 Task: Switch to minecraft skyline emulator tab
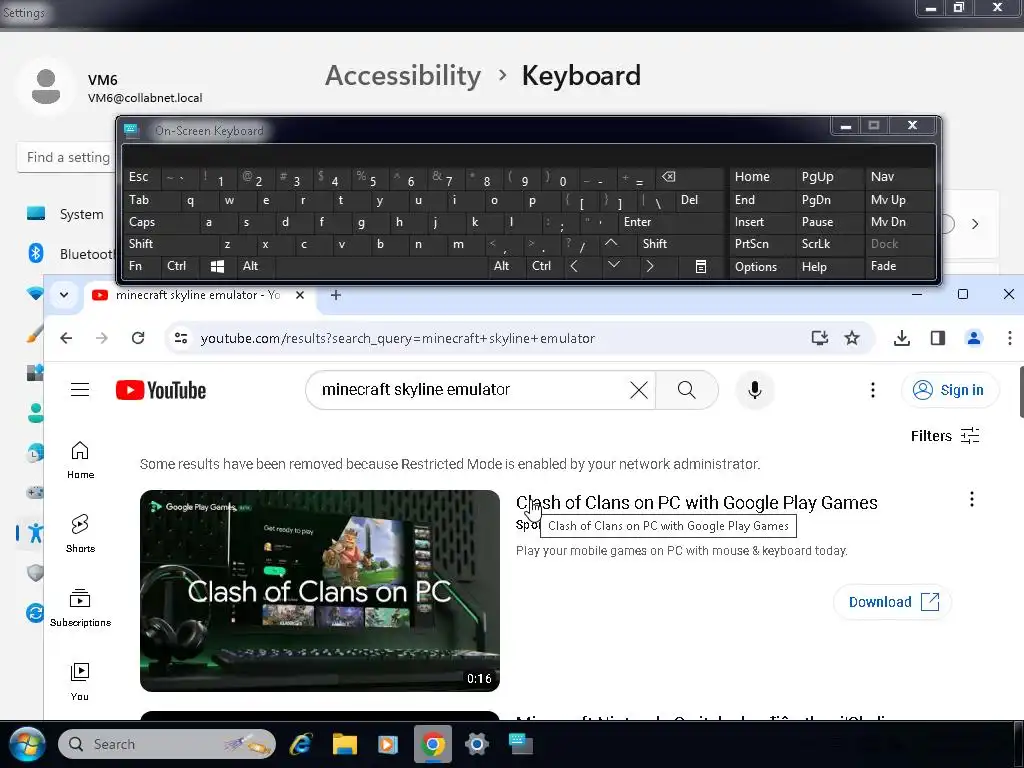pos(197,295)
